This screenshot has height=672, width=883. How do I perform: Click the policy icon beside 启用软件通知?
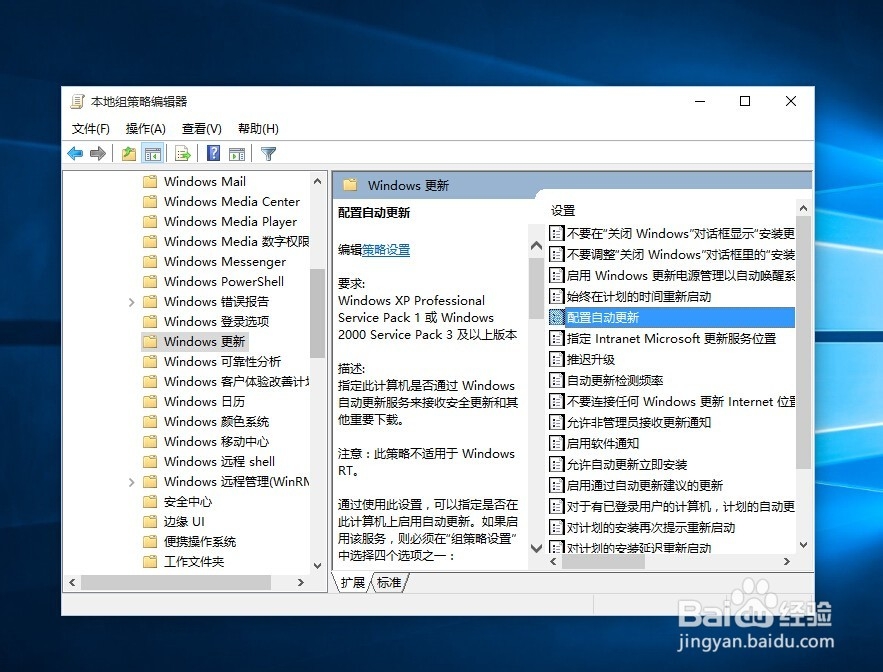(556, 443)
